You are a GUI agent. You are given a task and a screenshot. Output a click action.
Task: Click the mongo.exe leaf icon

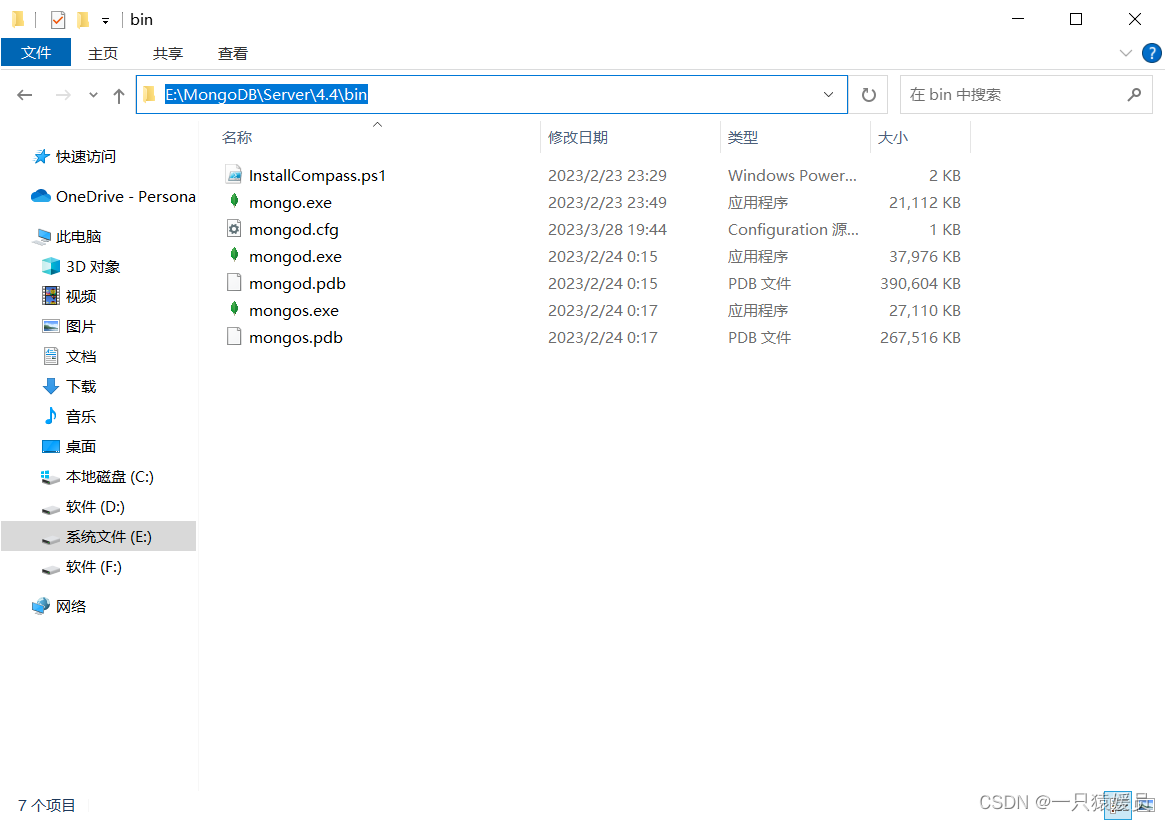pos(234,201)
